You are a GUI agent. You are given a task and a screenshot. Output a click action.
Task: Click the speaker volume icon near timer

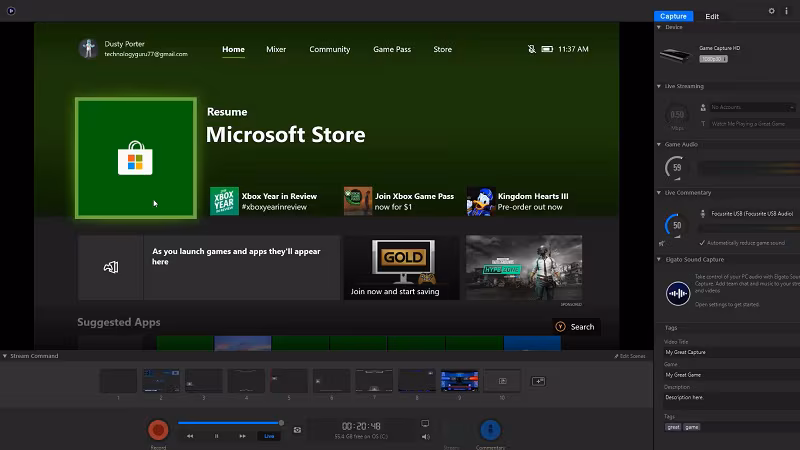426,437
